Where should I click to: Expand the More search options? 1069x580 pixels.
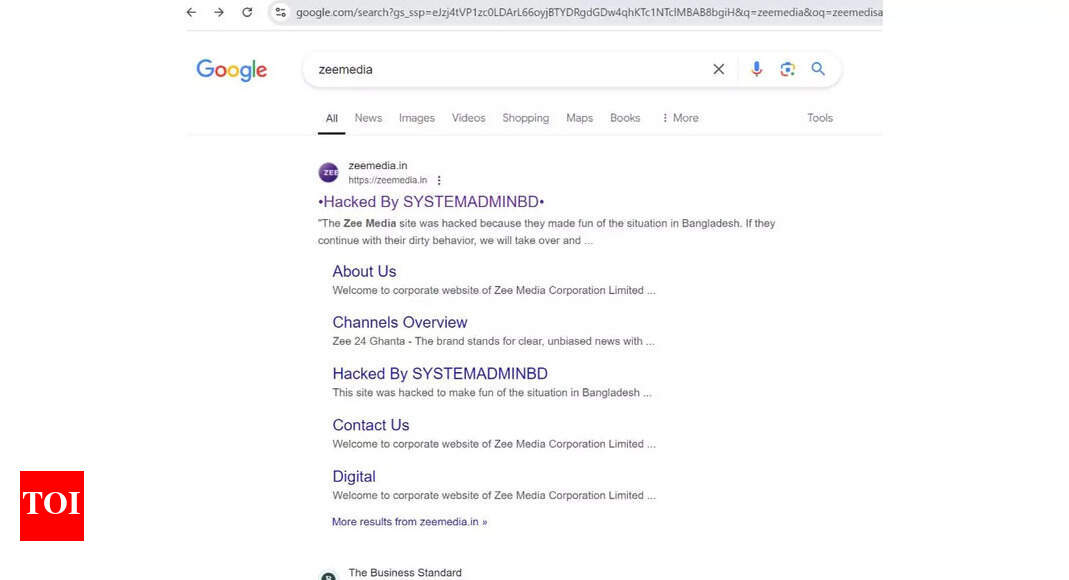680,118
